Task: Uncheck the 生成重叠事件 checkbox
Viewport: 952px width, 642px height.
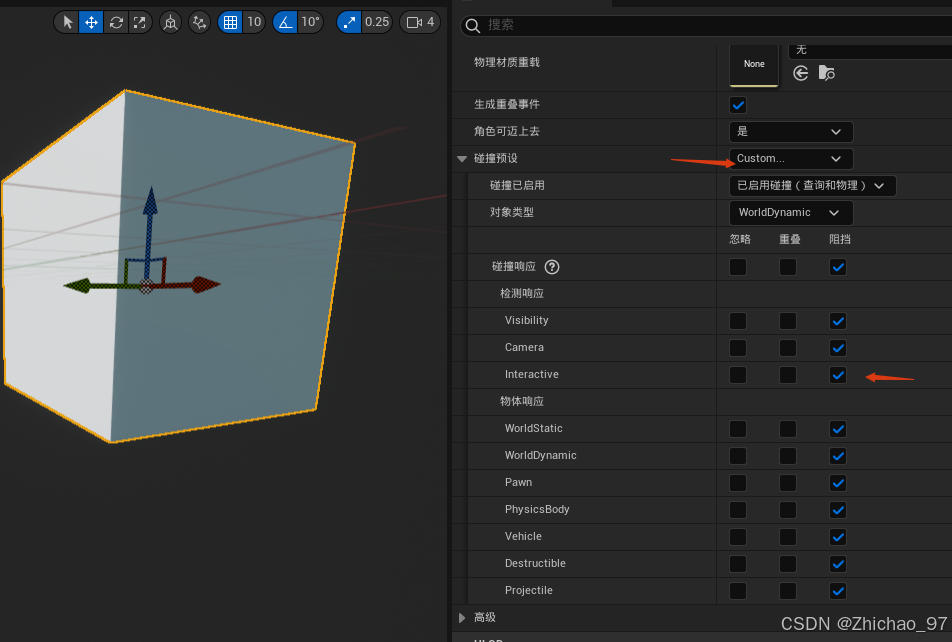Action: [738, 105]
